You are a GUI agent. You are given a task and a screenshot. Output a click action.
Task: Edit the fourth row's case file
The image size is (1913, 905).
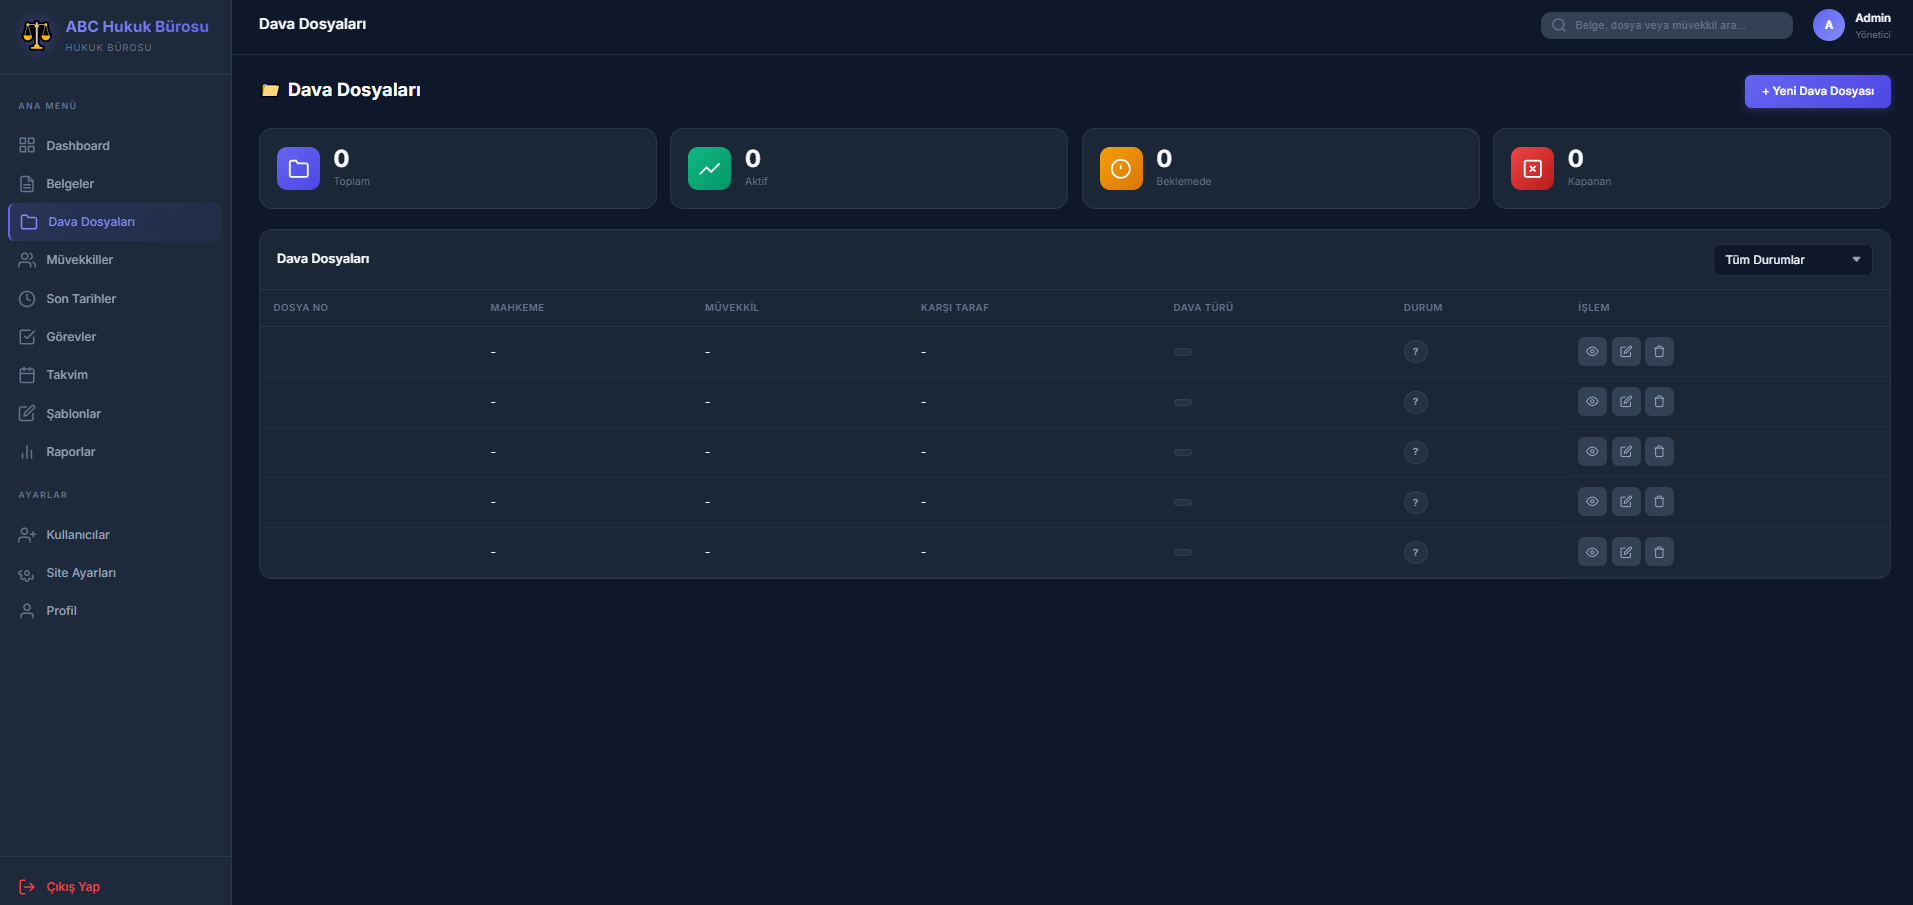click(x=1626, y=501)
